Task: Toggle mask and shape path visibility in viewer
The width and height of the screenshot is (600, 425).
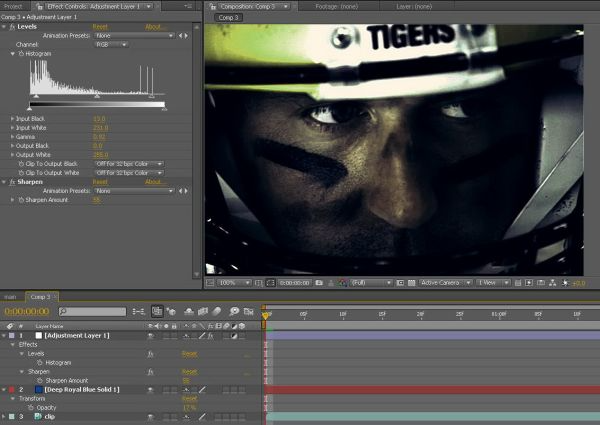Action: coord(271,283)
